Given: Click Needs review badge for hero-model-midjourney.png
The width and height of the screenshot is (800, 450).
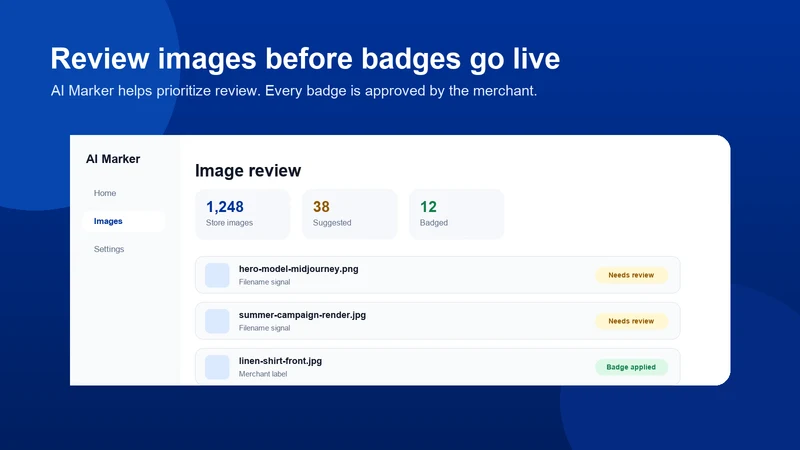Looking at the screenshot, I should point(631,275).
